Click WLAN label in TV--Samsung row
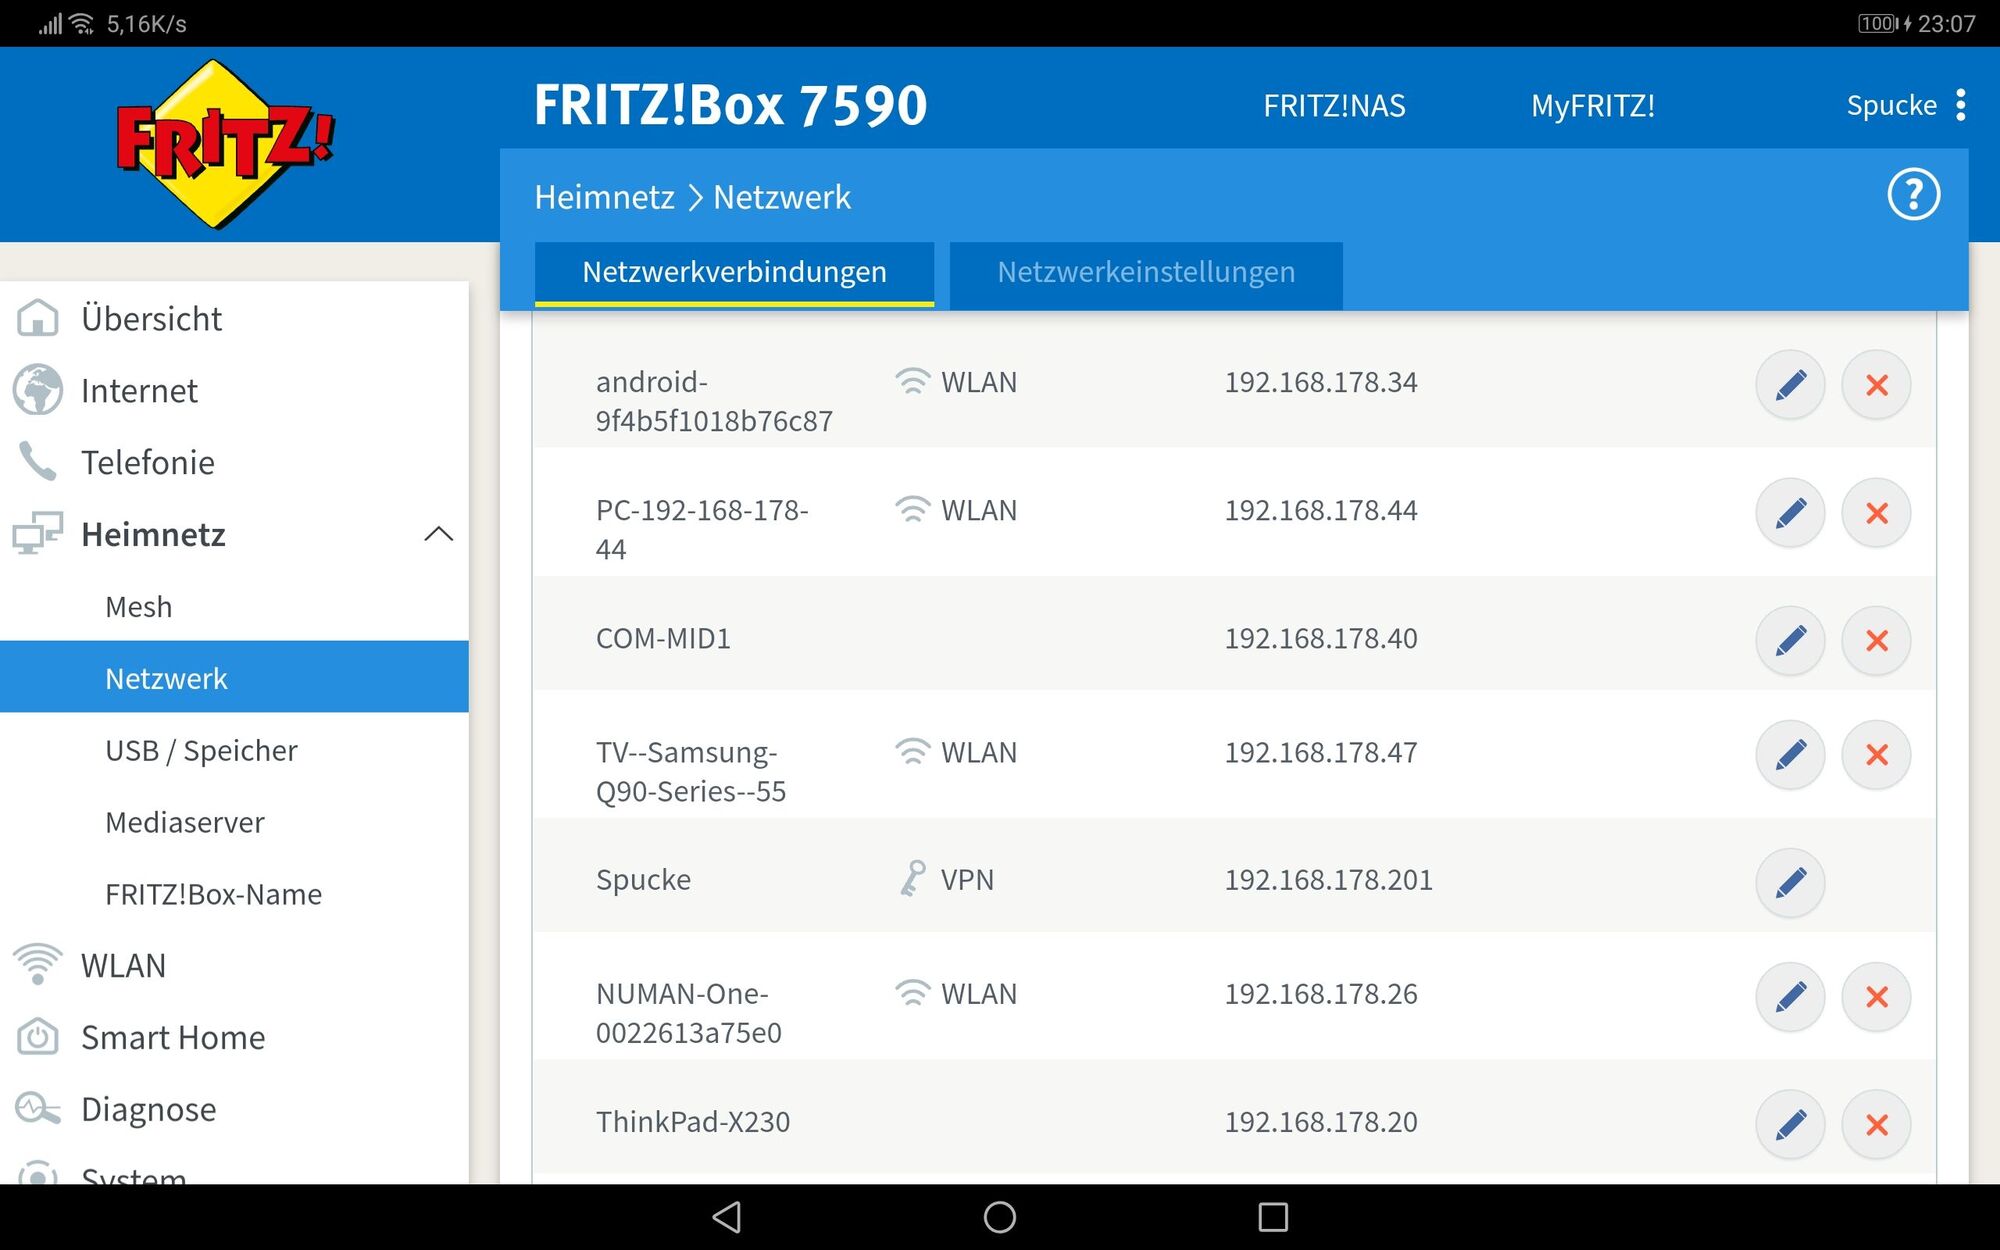Image resolution: width=2000 pixels, height=1250 pixels. pyautogui.click(x=978, y=752)
